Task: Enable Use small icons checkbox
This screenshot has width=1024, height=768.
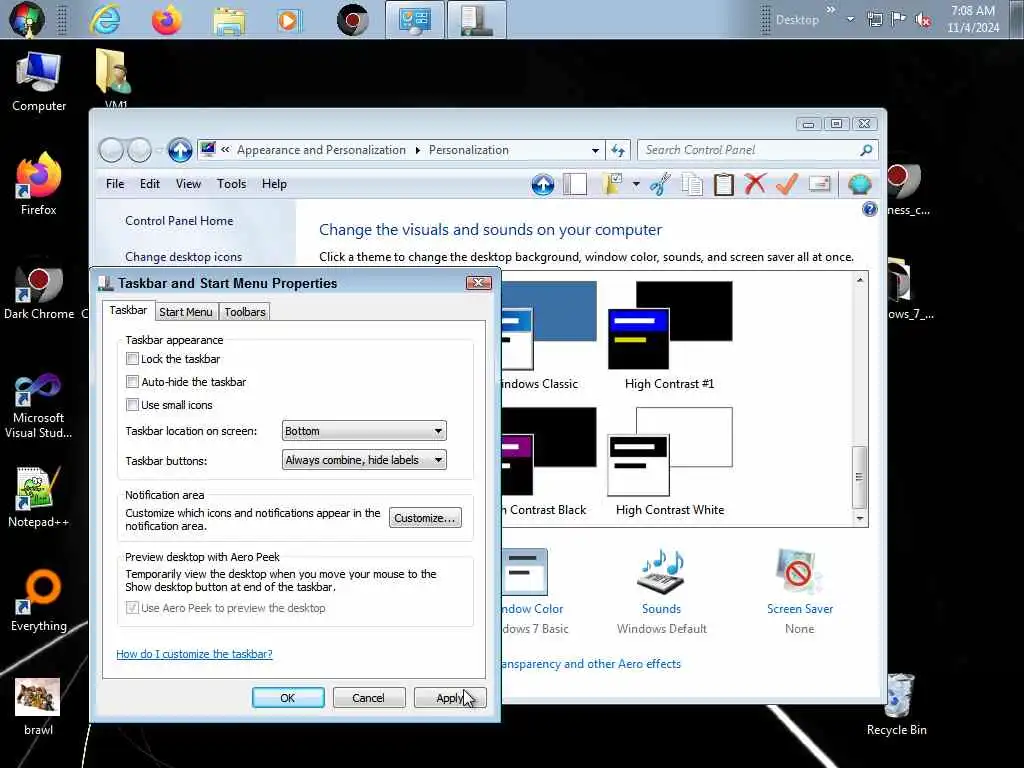Action: click(132, 405)
